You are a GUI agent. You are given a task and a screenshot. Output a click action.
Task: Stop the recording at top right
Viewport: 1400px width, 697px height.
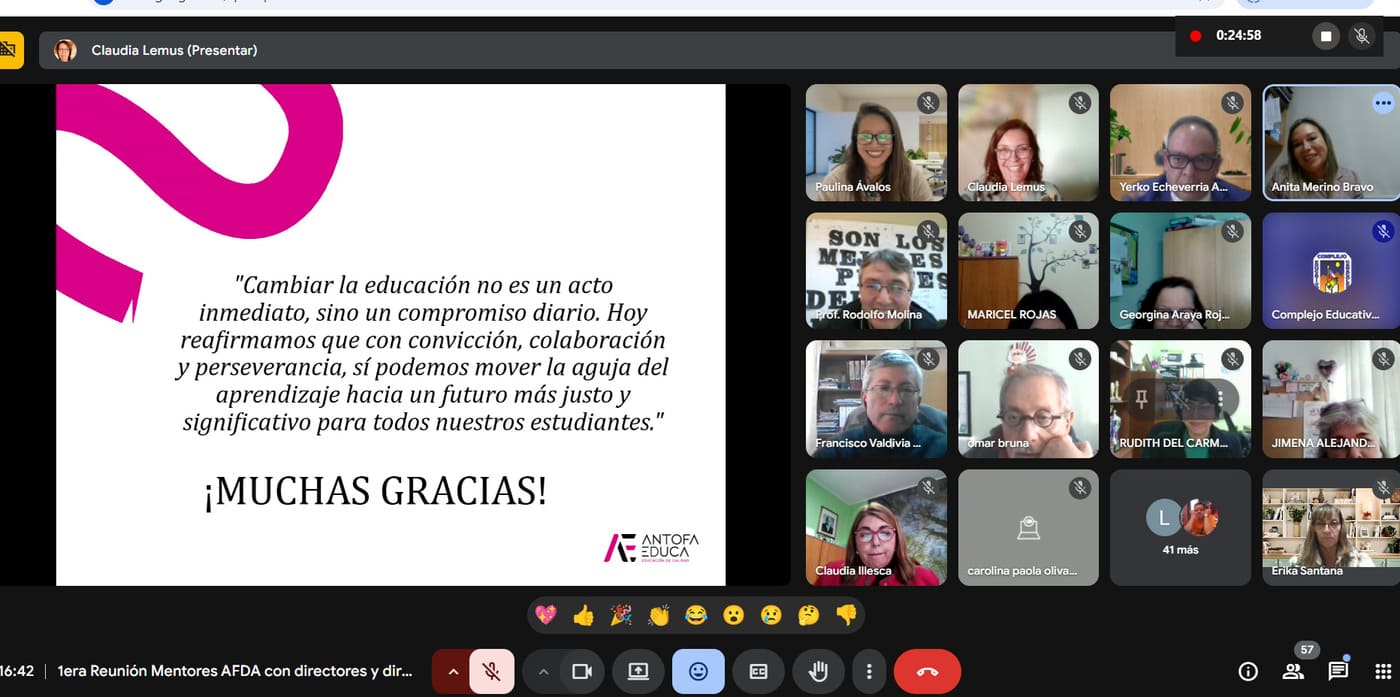point(1326,36)
